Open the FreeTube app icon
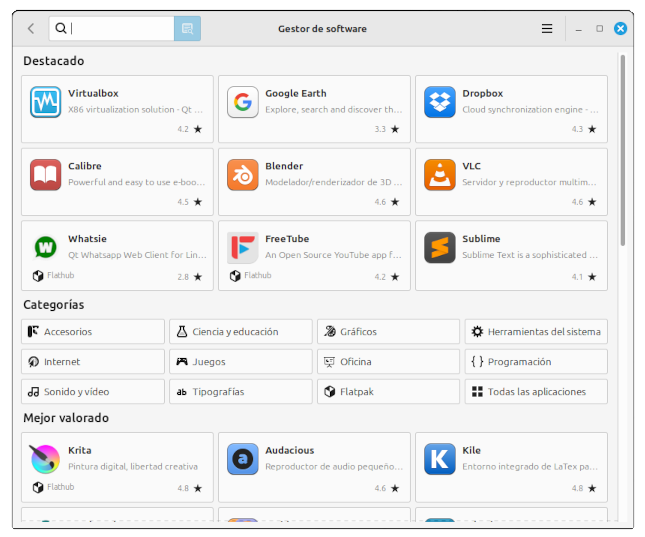The width and height of the screenshot is (645, 537). [x=243, y=247]
